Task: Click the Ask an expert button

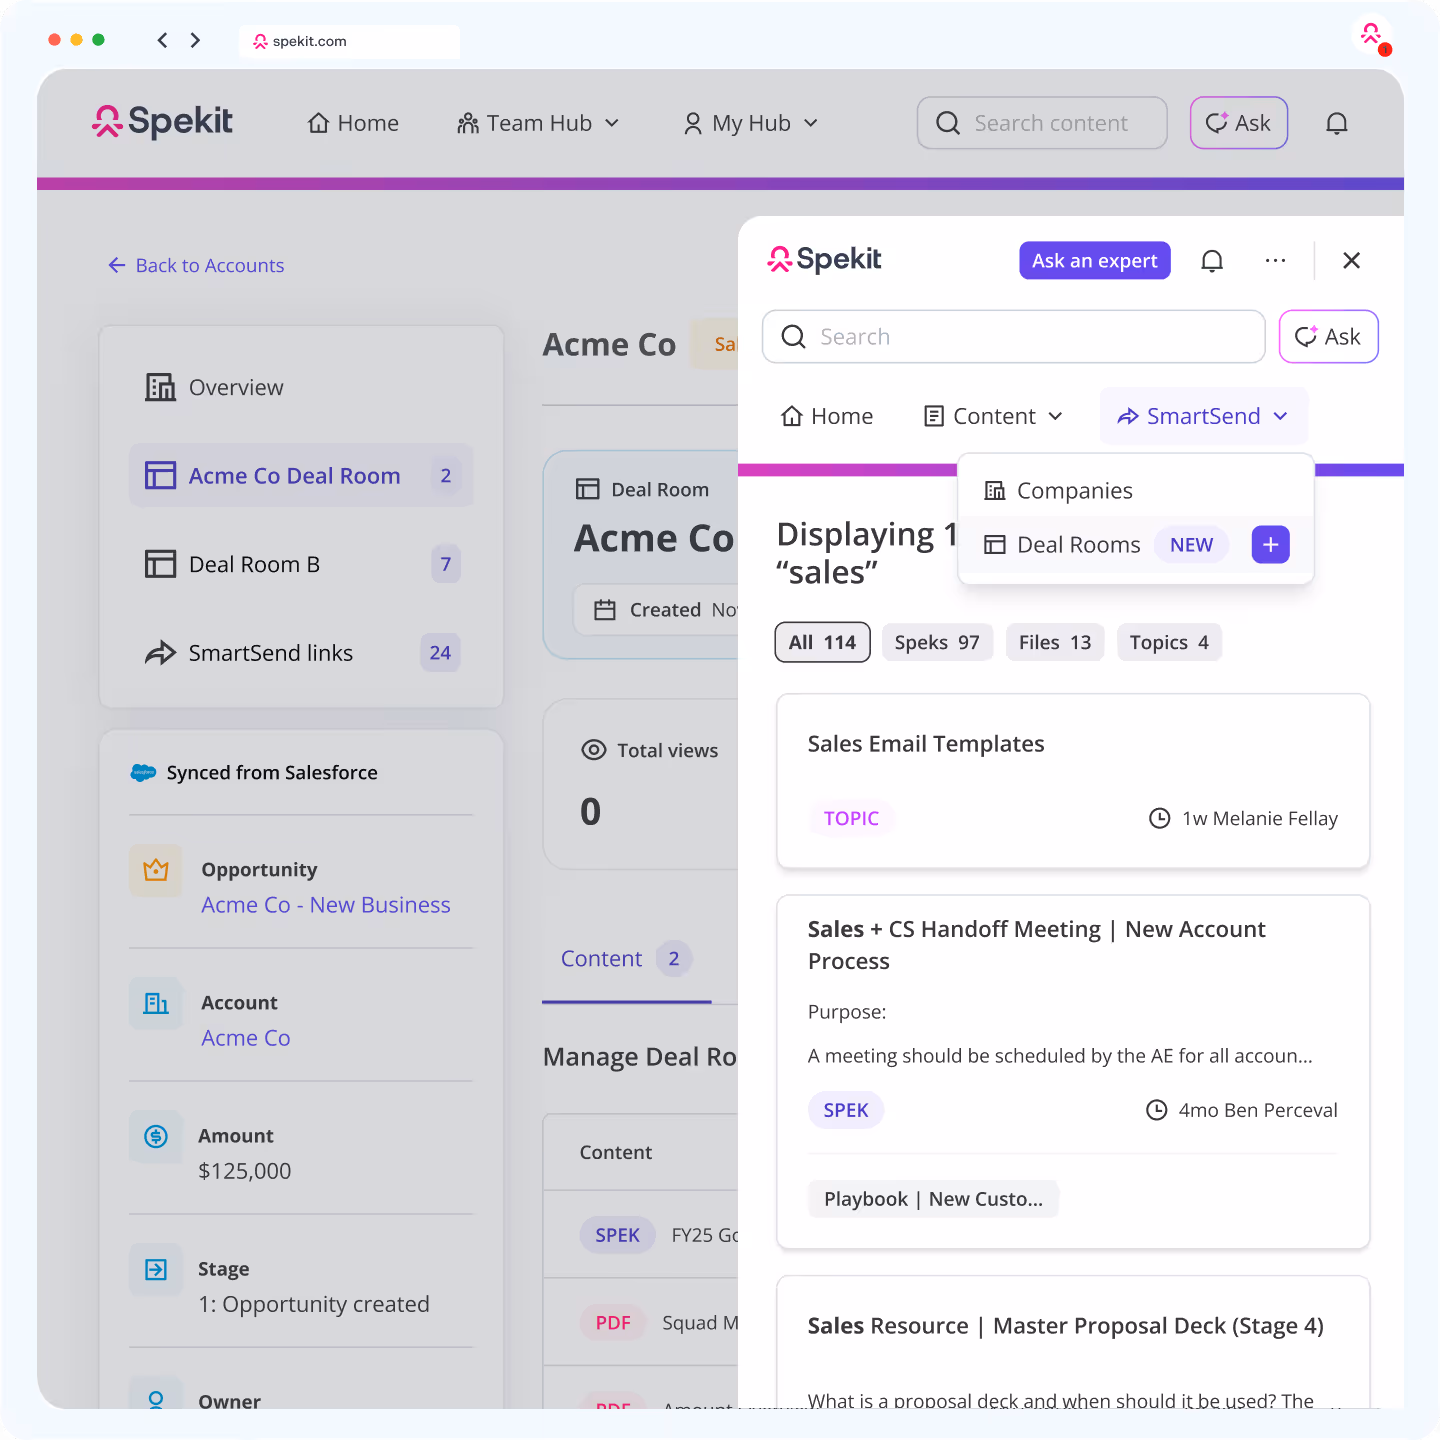Action: point(1095,260)
